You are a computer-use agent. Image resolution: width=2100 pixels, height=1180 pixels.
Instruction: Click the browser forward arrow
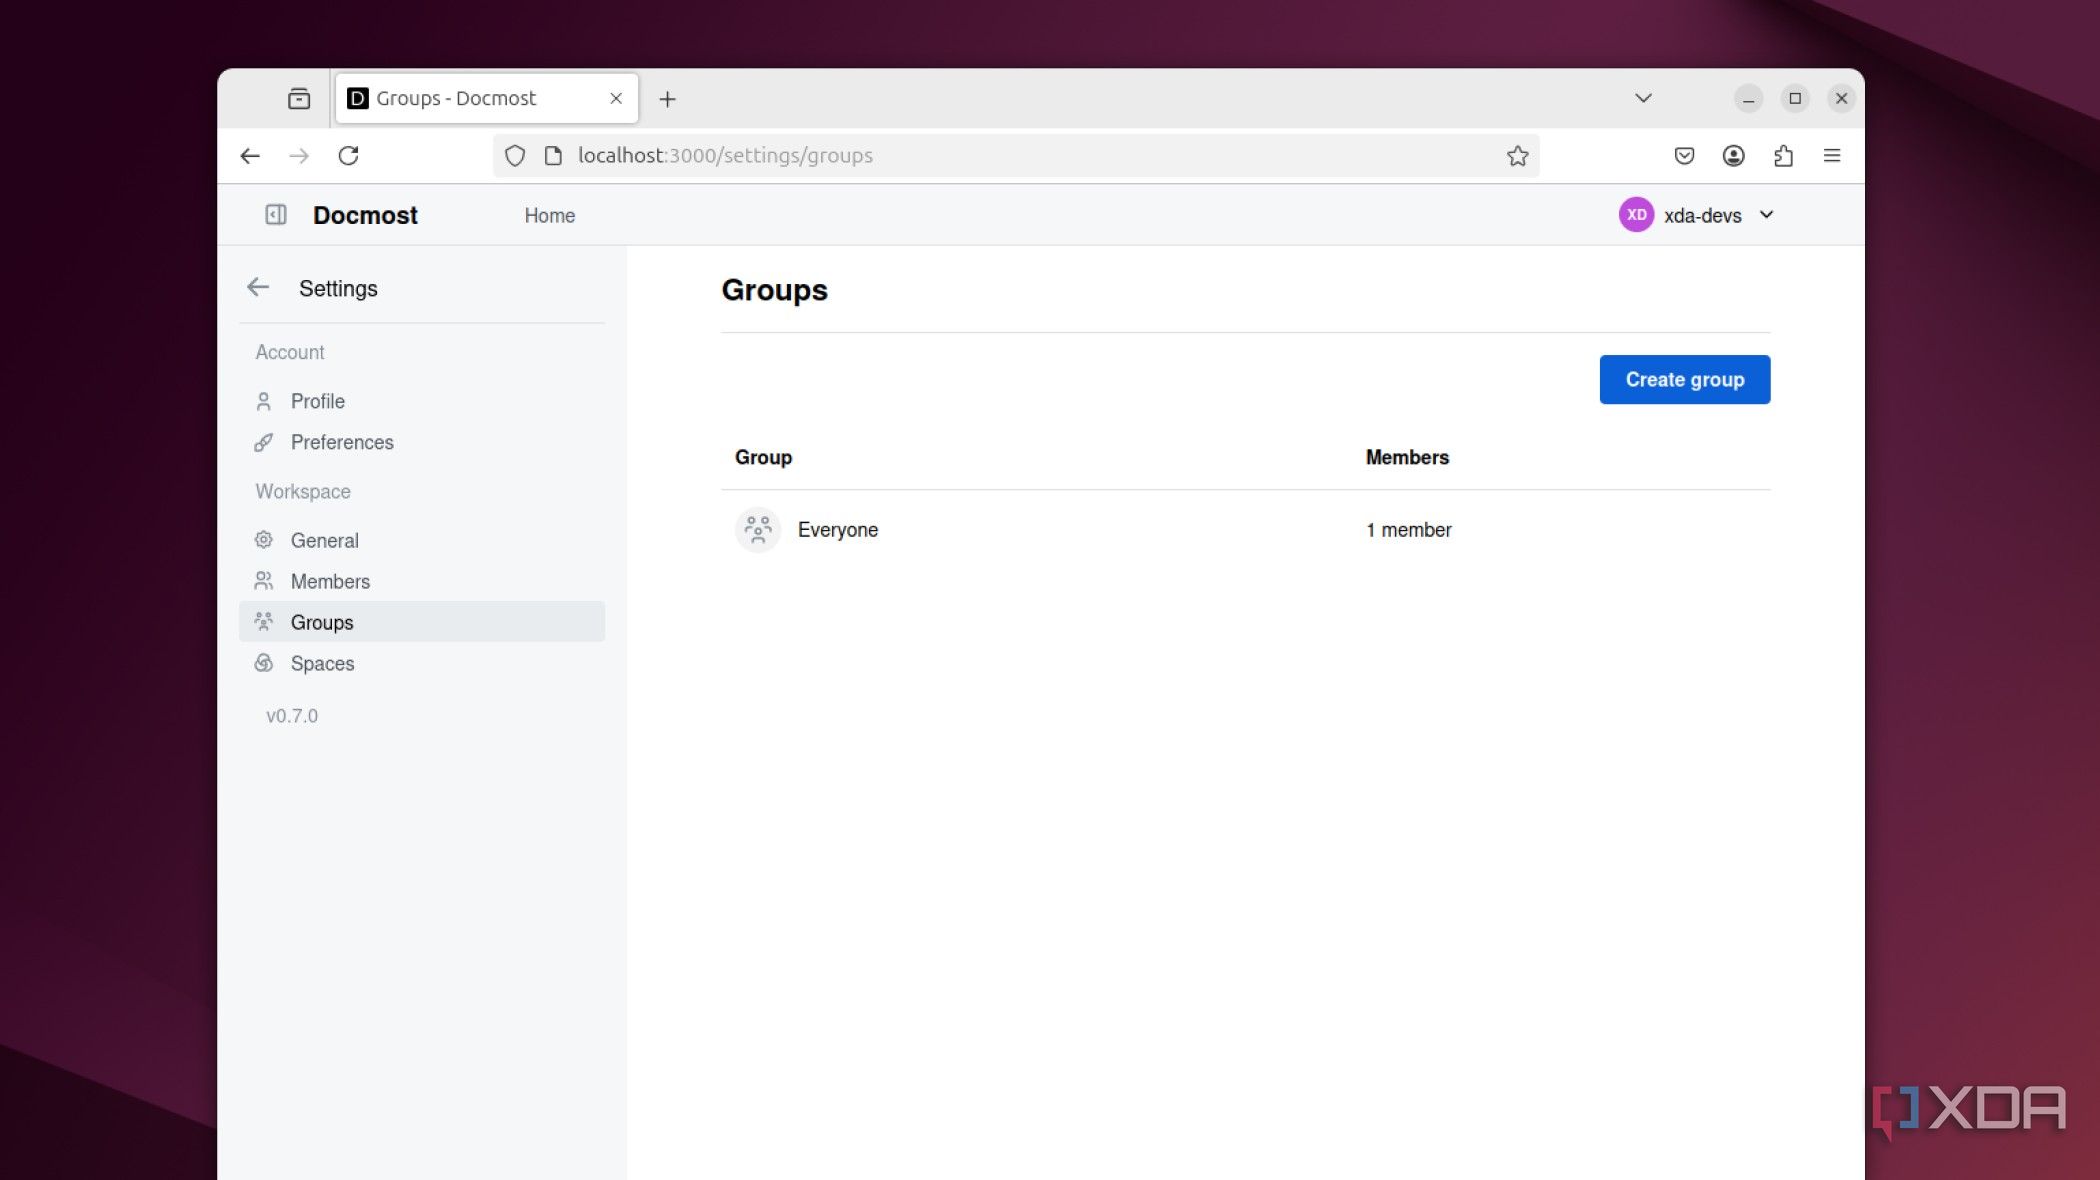tap(299, 156)
